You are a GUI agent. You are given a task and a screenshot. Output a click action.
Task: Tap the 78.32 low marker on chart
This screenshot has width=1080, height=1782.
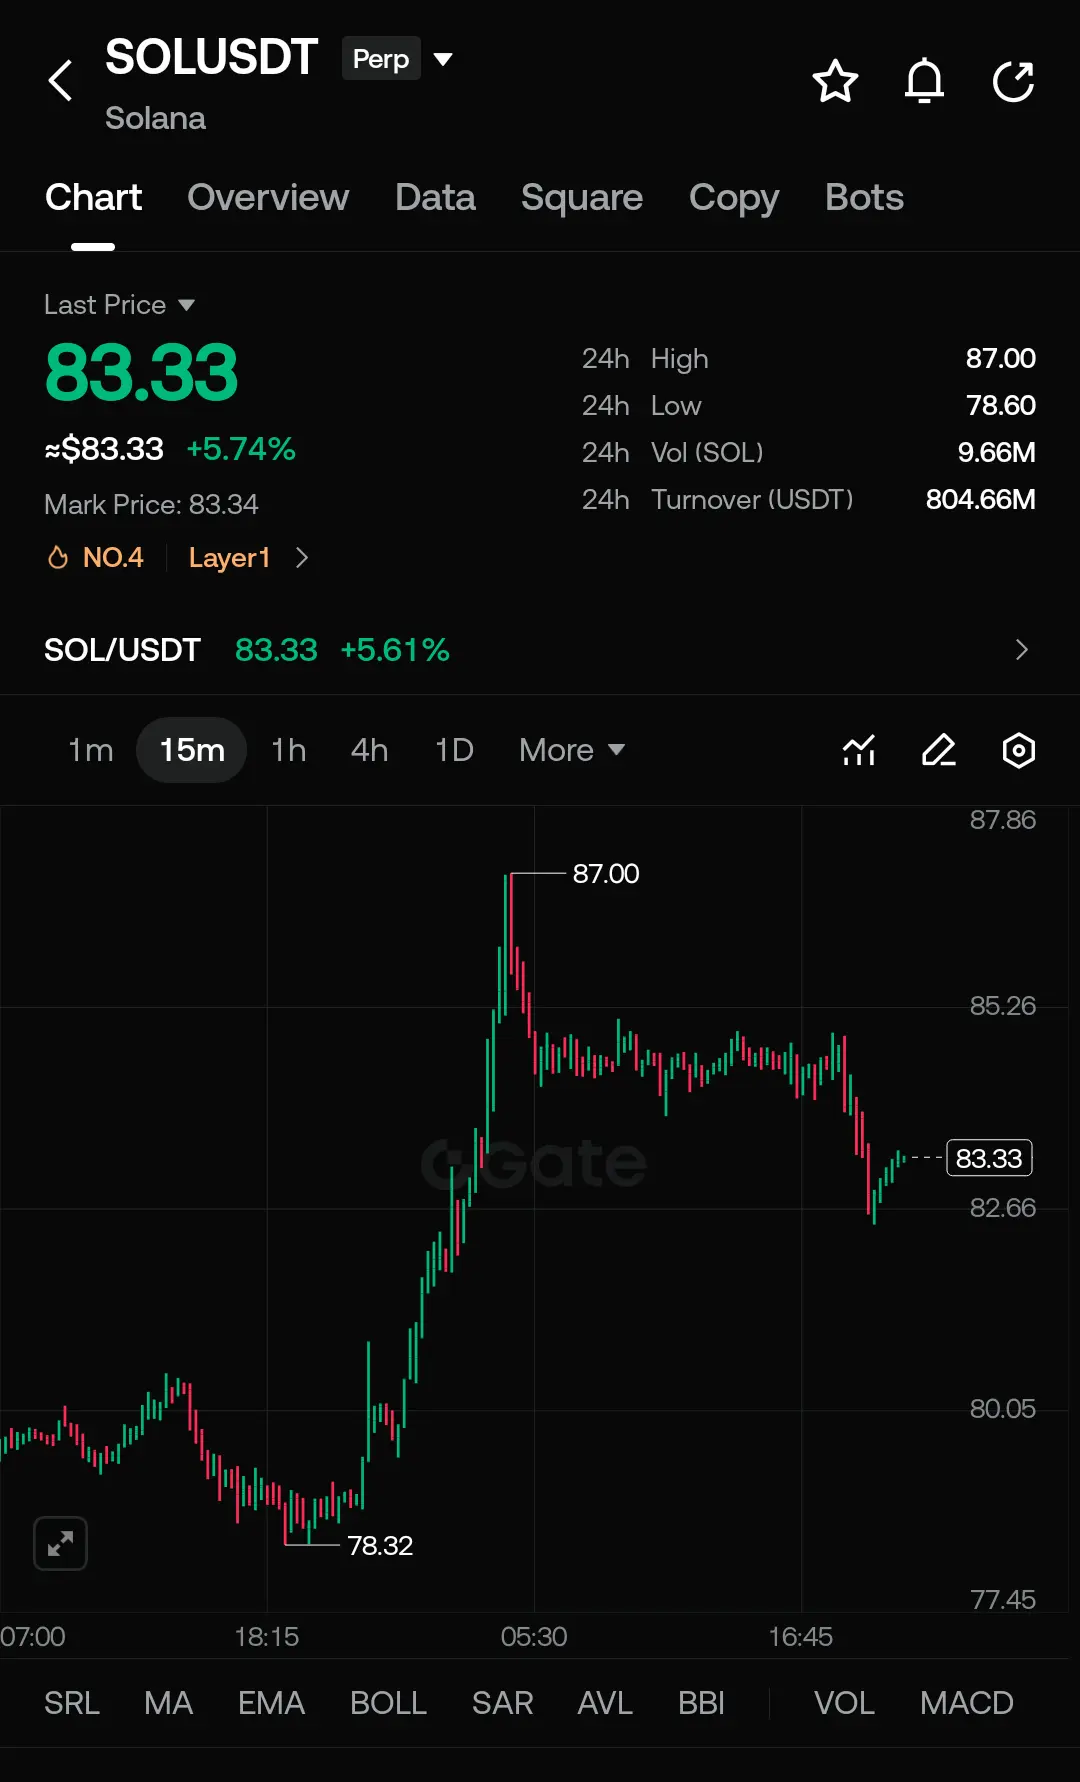(380, 1545)
